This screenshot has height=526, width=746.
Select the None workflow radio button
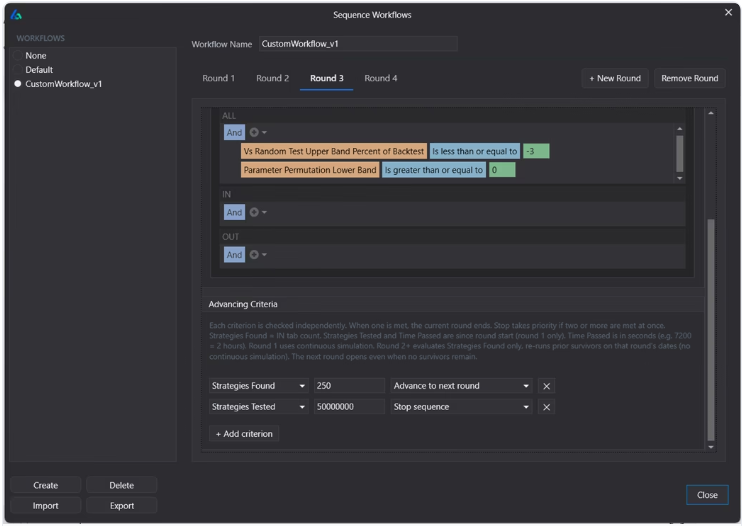(18, 56)
